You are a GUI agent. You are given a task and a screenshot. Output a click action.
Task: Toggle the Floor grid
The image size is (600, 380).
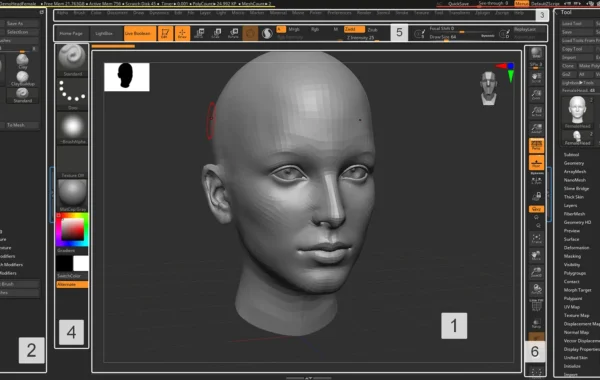point(536,162)
